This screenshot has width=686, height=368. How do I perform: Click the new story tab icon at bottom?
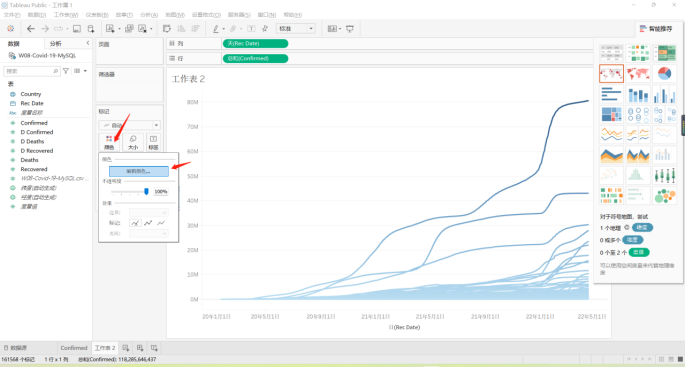click(154, 348)
